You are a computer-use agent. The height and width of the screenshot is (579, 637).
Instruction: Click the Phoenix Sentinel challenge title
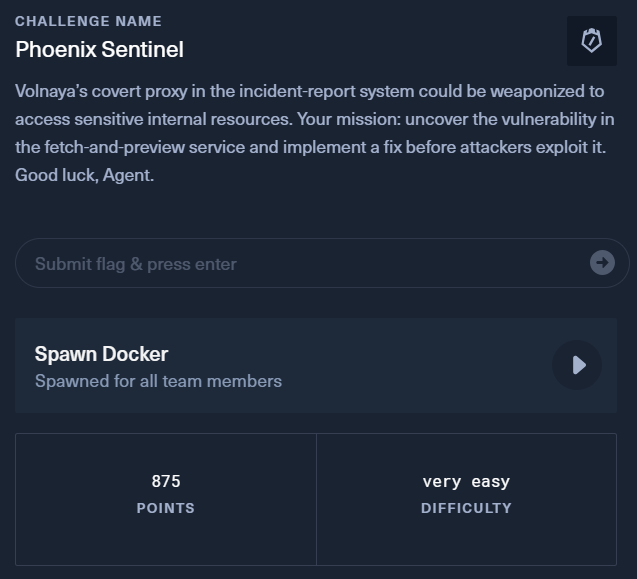tap(99, 49)
